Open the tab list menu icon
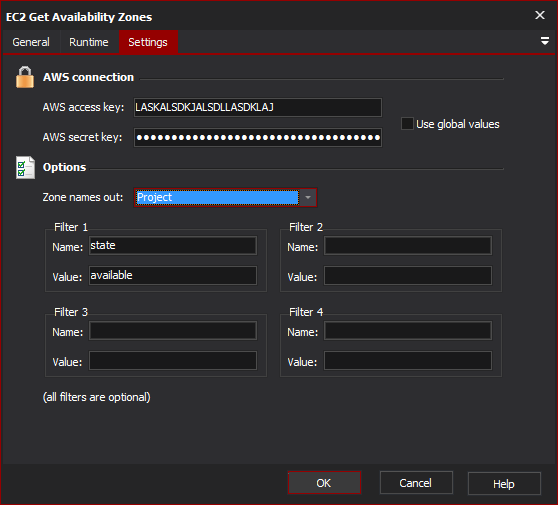This screenshot has height=505, width=558. (544, 41)
